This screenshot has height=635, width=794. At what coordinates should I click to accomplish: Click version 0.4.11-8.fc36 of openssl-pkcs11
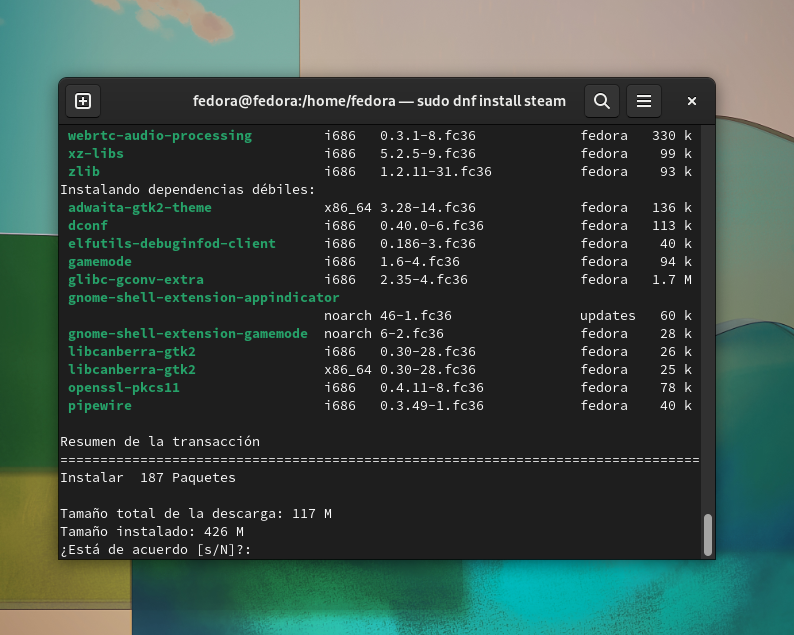(432, 388)
